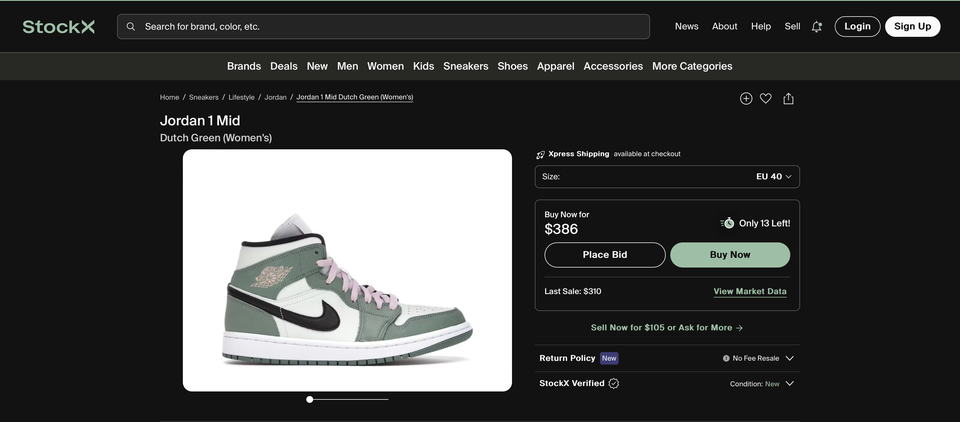Open View Market Data link
Image resolution: width=960 pixels, height=422 pixels.
(x=750, y=292)
